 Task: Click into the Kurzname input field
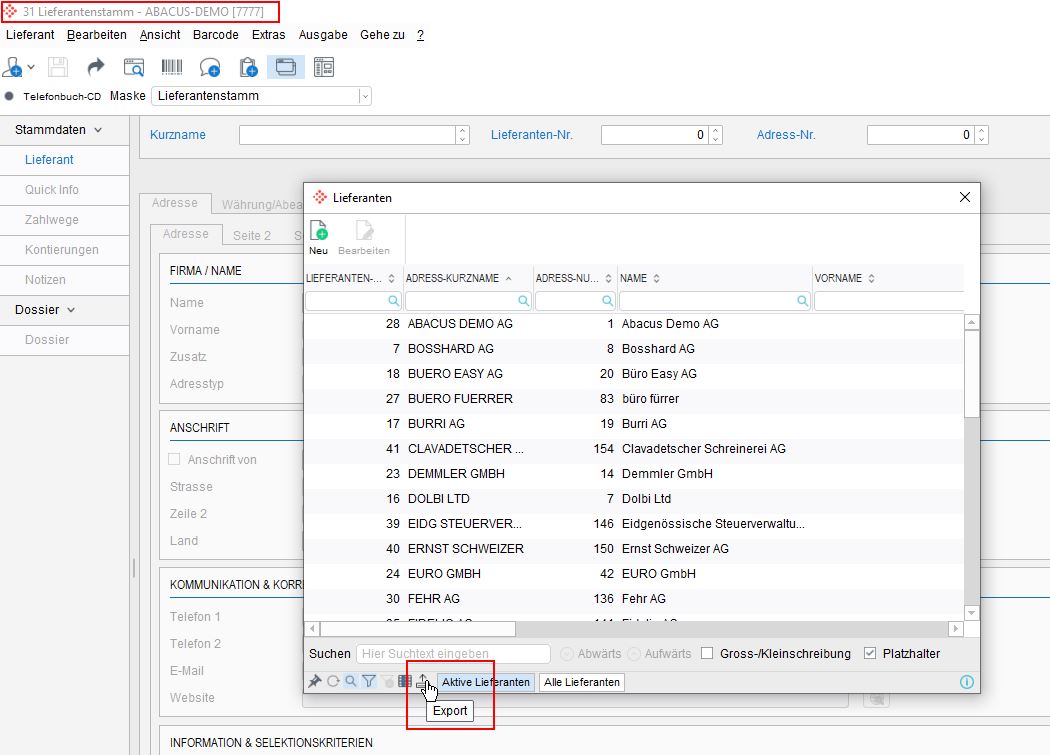tap(348, 135)
